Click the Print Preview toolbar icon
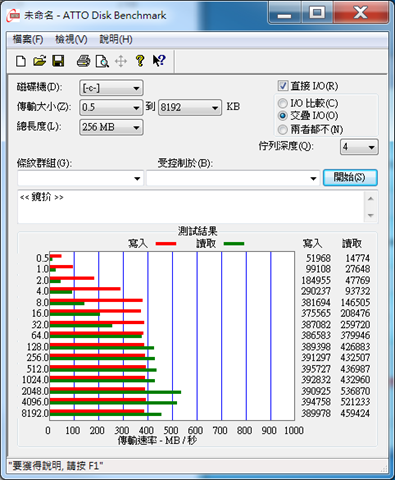The image size is (395, 480). 102,61
